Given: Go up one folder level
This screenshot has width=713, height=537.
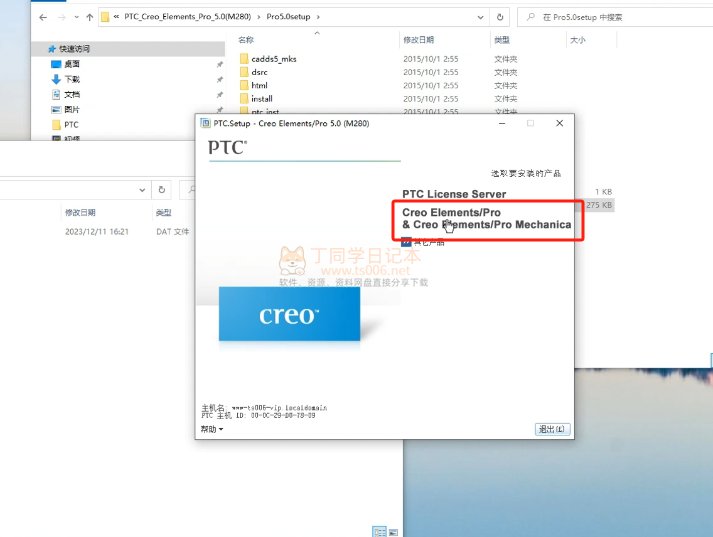Looking at the screenshot, I should click(x=90, y=17).
